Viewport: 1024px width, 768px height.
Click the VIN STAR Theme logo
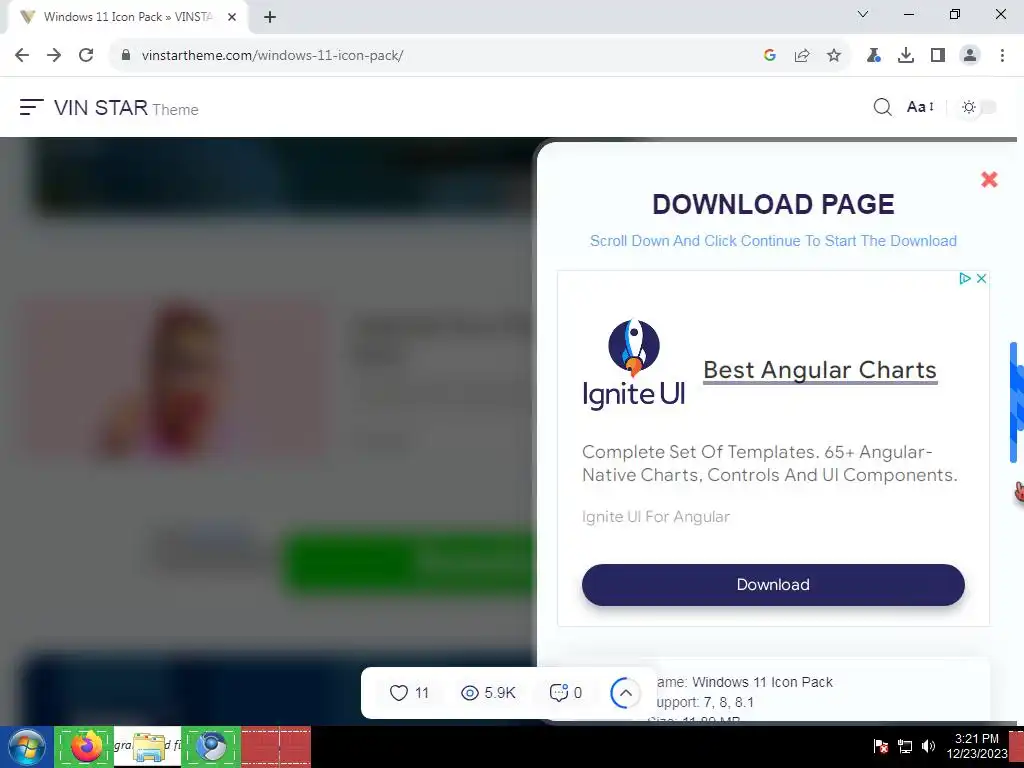point(126,108)
